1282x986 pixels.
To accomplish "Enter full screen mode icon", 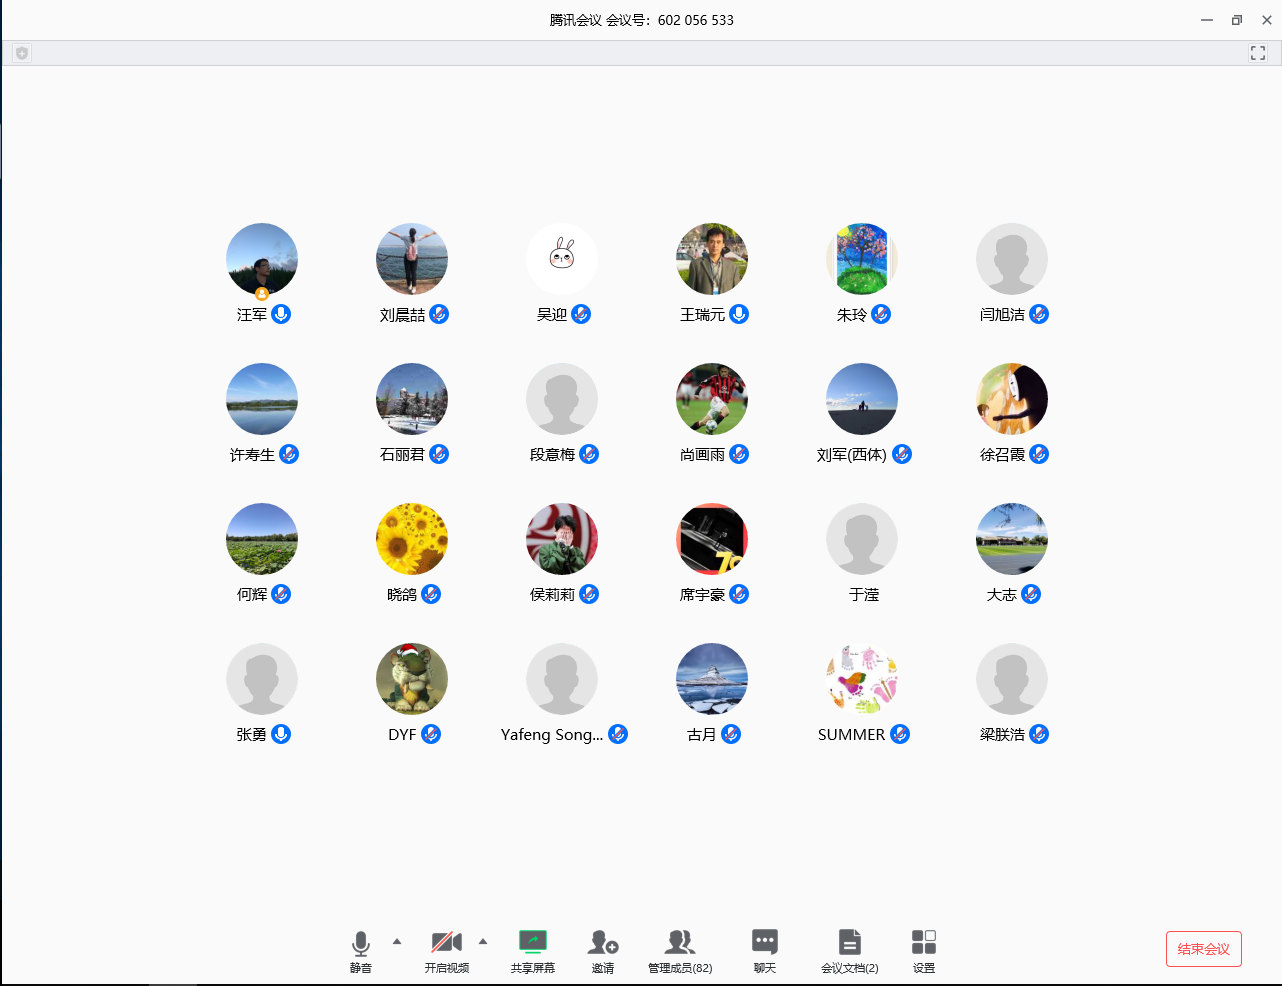I will point(1258,53).
